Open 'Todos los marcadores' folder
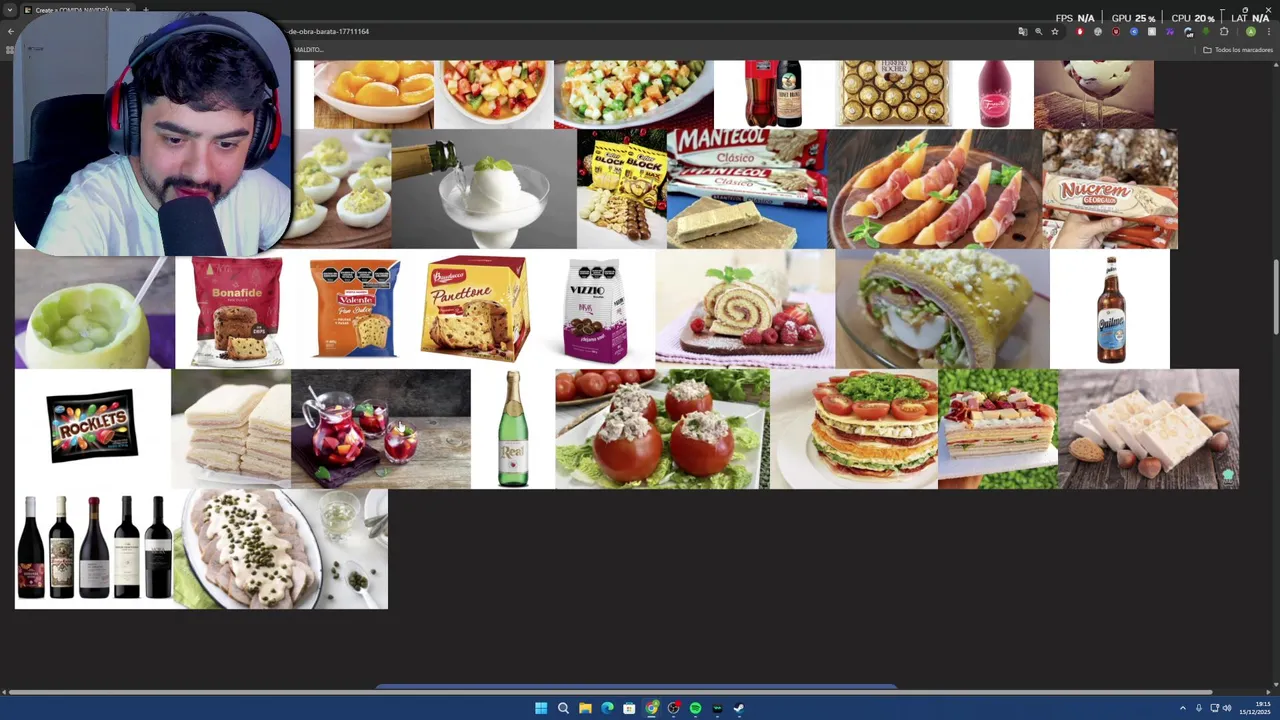Viewport: 1280px width, 720px height. tap(1238, 50)
